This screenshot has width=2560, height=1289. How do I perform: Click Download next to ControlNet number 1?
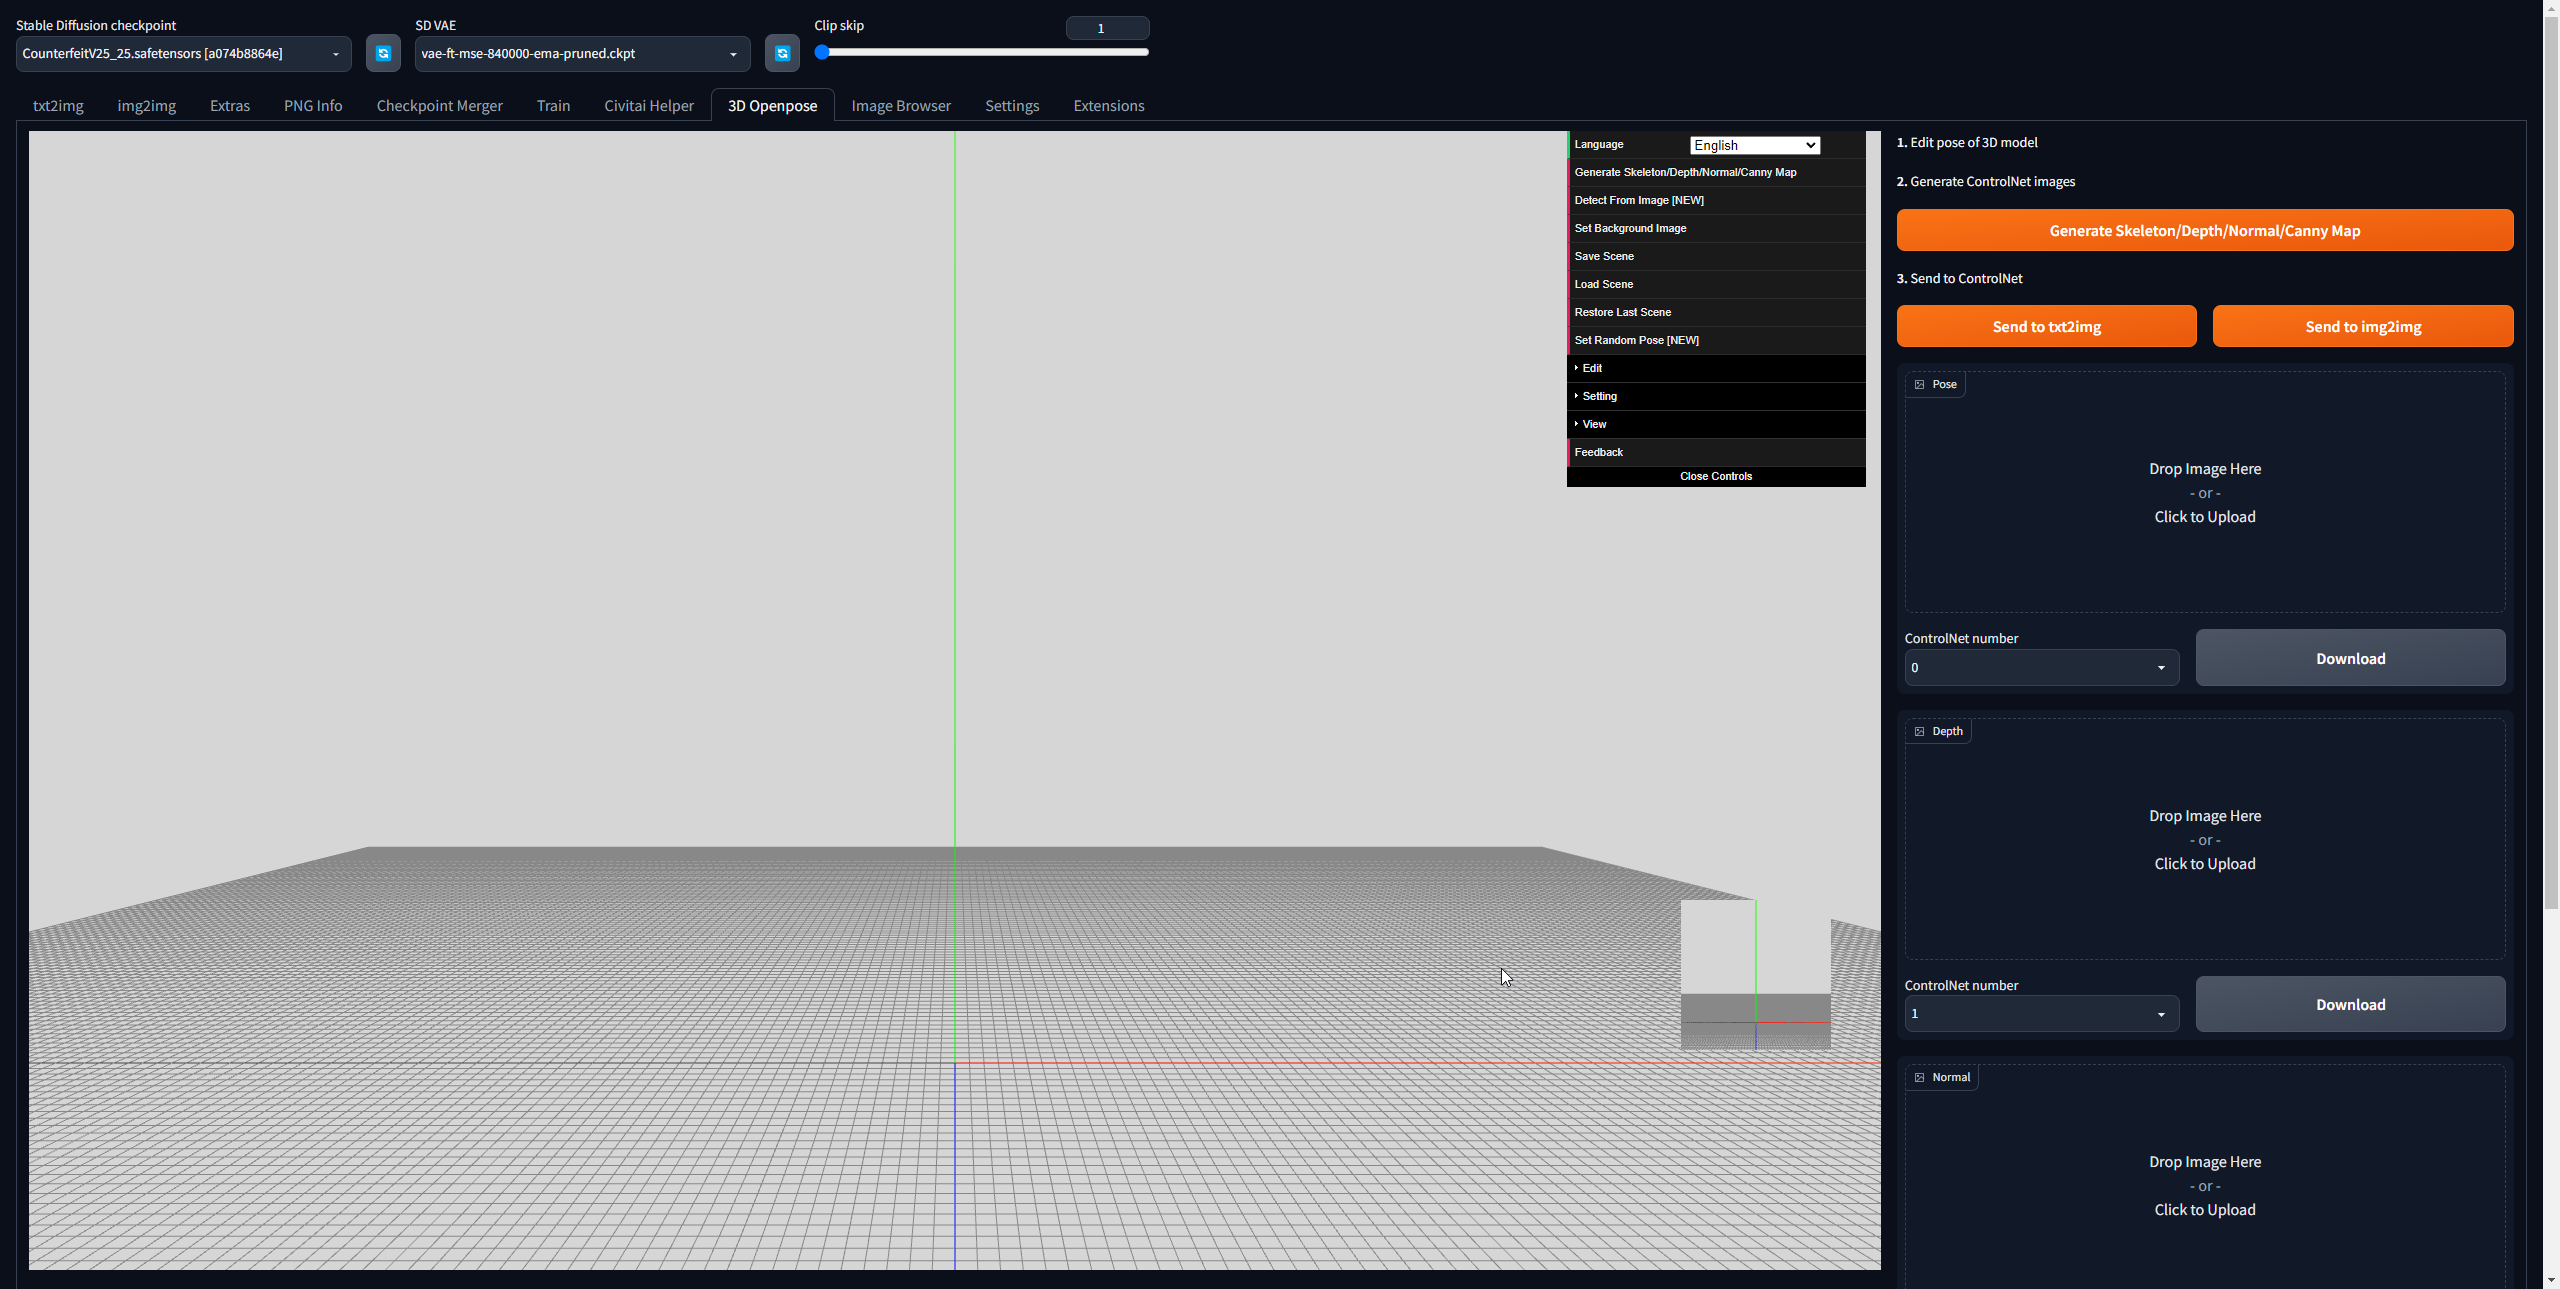click(x=2350, y=1004)
